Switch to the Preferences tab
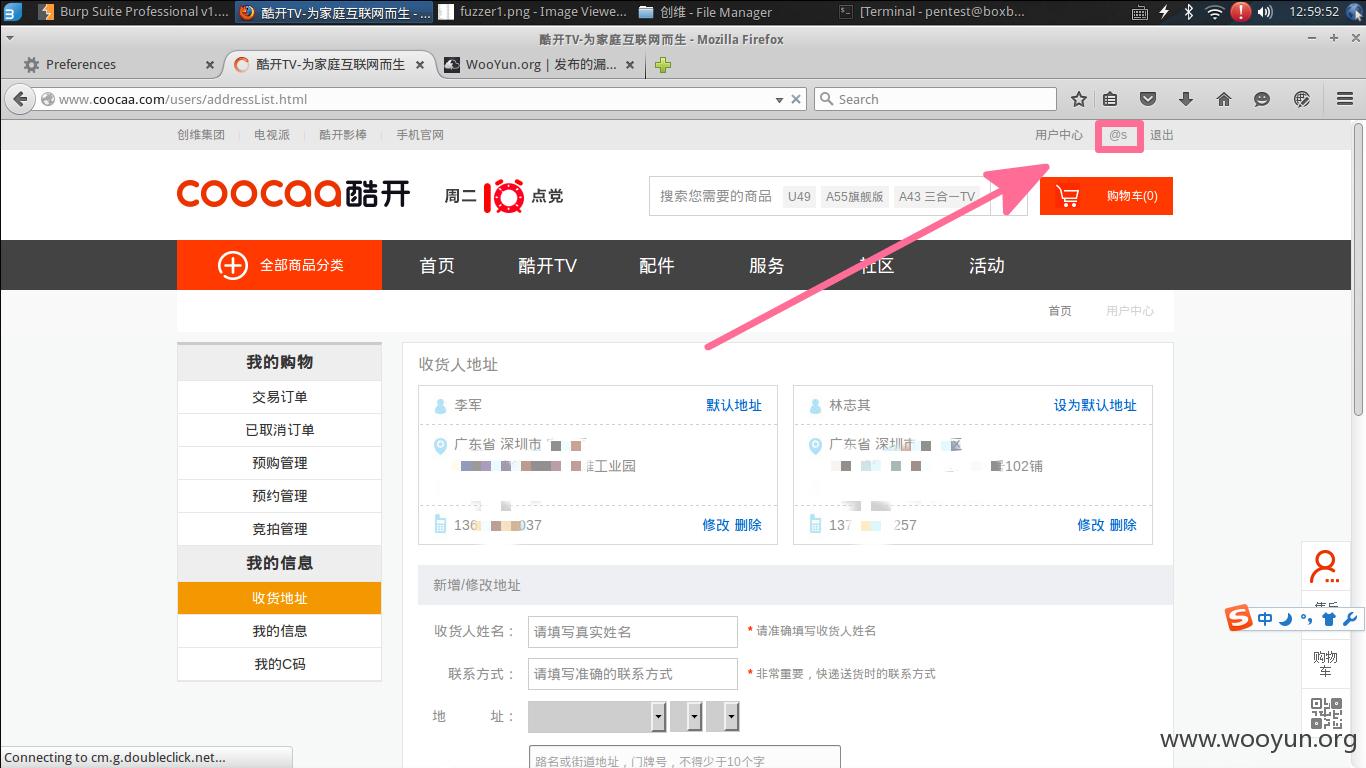 point(117,64)
